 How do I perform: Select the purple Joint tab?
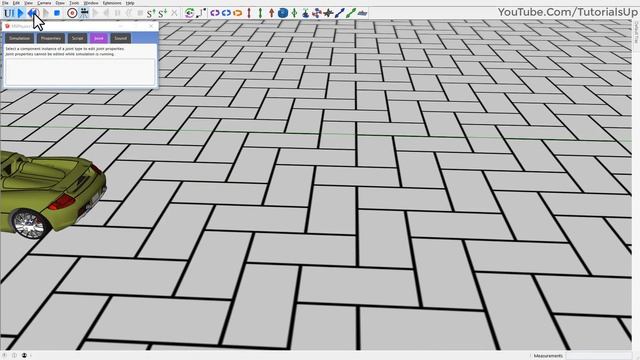(x=99, y=38)
